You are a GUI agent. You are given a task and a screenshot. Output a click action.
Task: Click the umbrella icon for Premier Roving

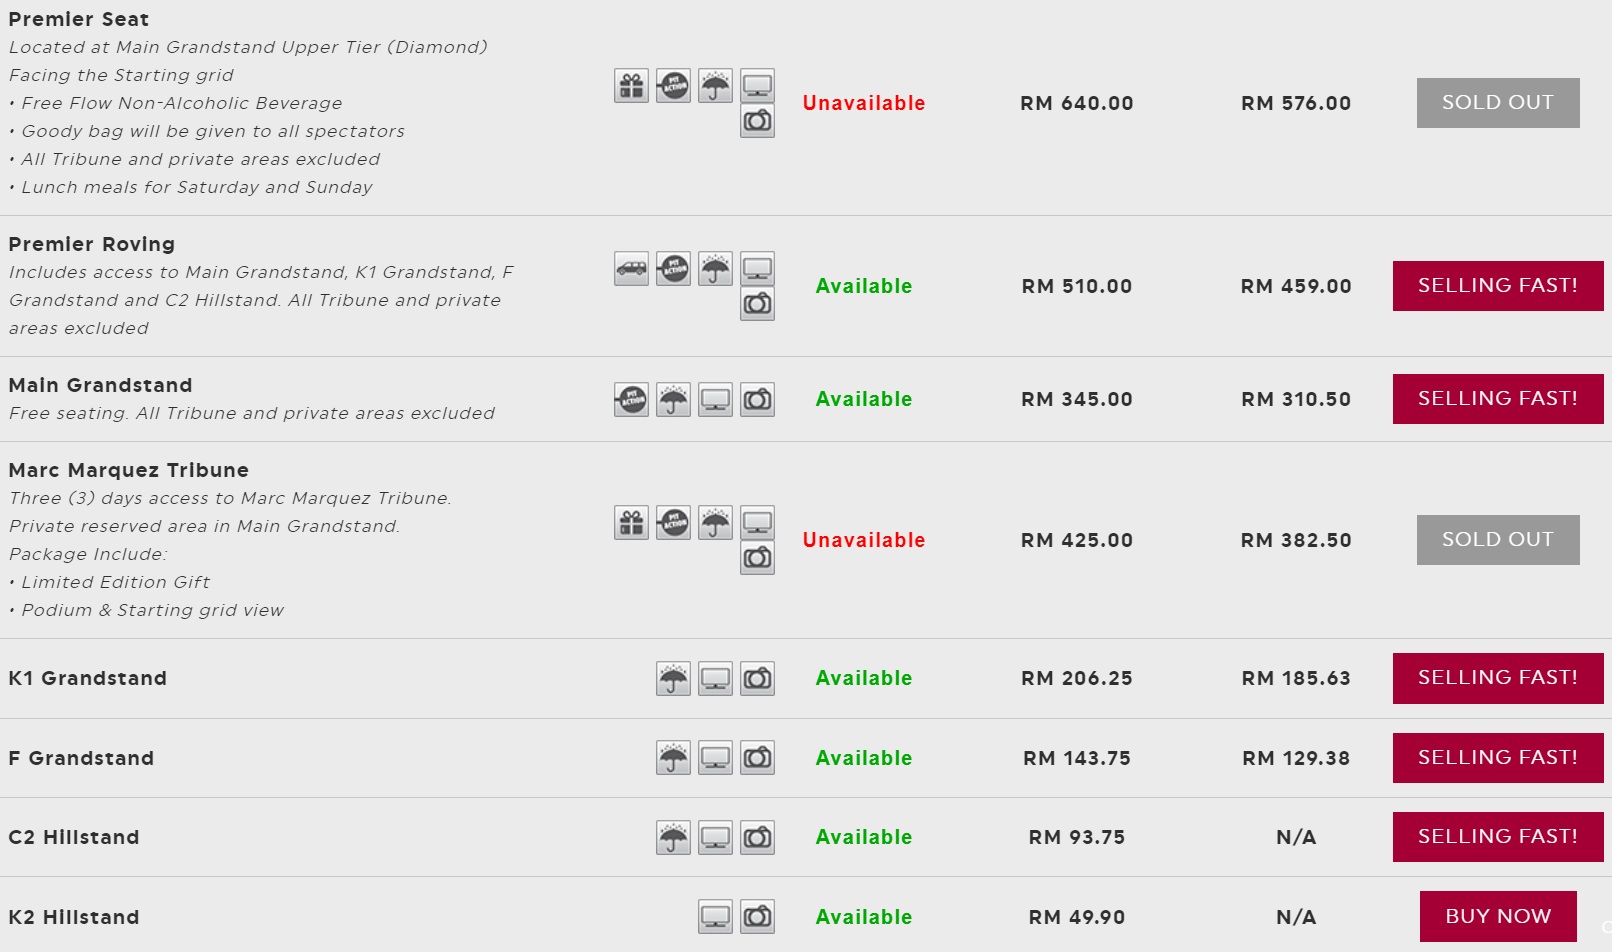[x=715, y=269]
